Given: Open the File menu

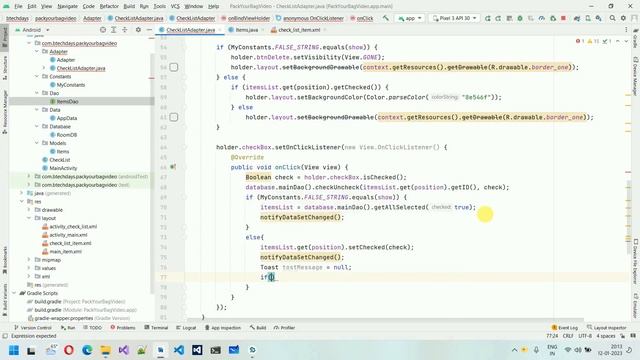Looking at the screenshot, I should (x=18, y=7).
